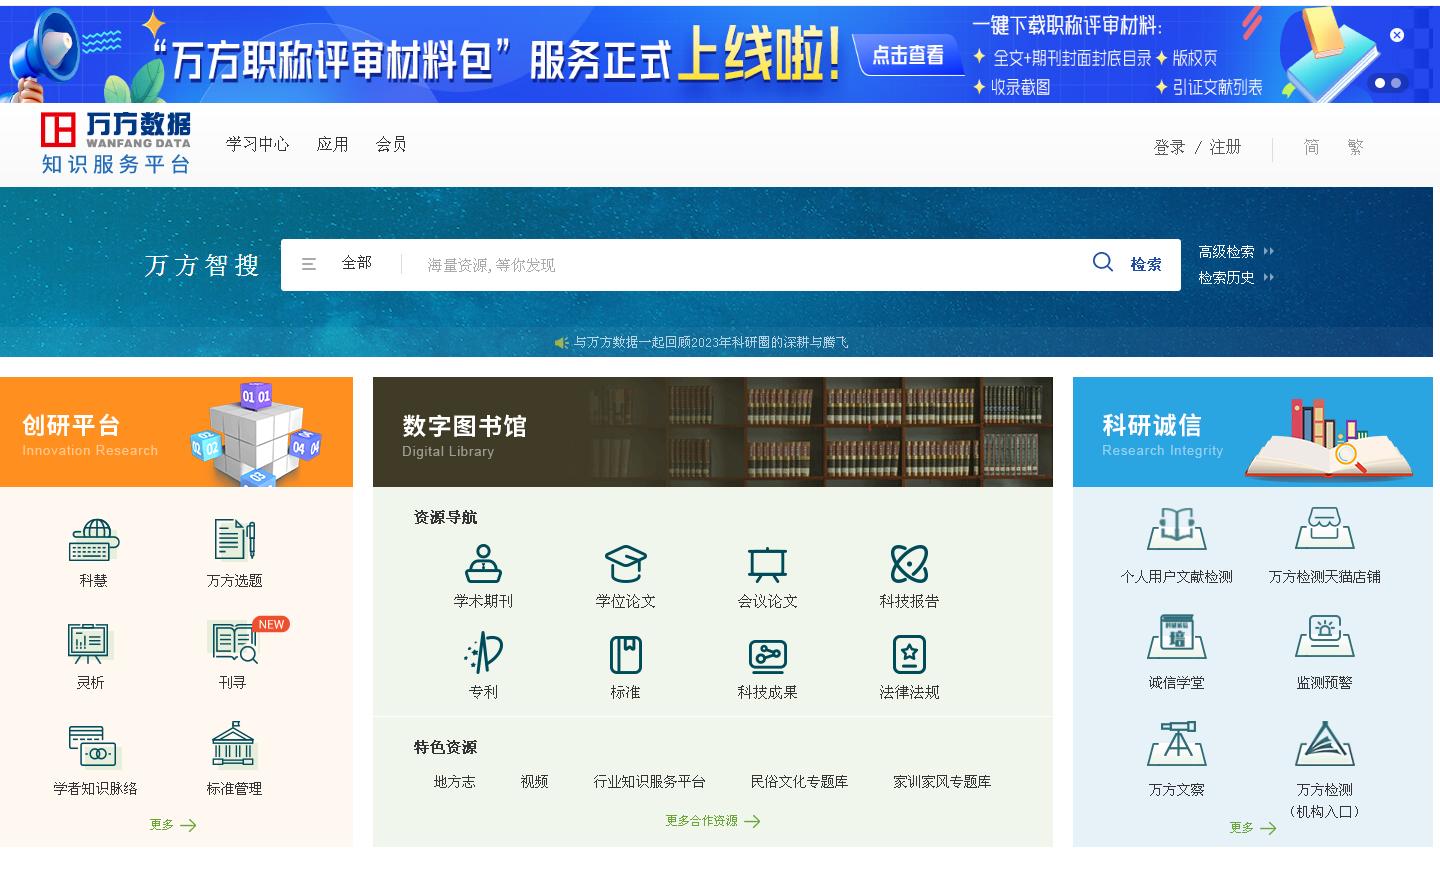Viewport: 1440px width, 878px height.
Task: Switch to traditional Chinese 繁
Action: tap(1355, 148)
